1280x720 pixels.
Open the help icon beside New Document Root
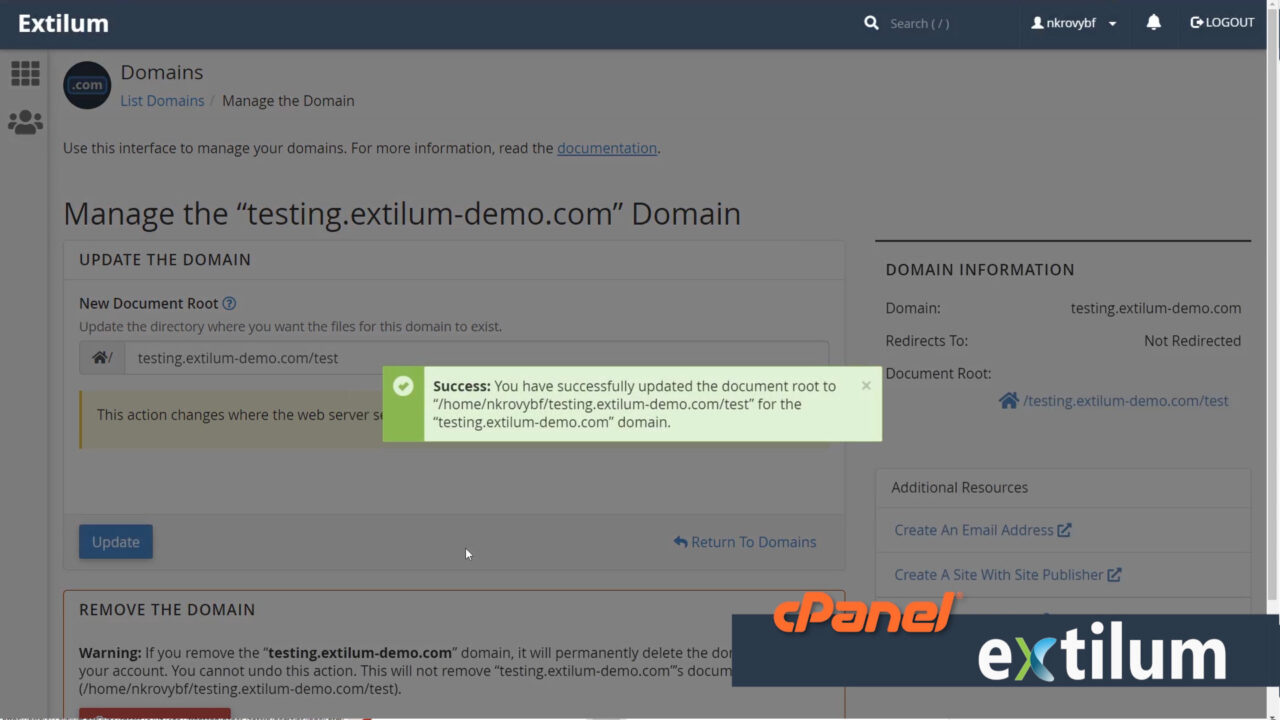click(x=229, y=303)
